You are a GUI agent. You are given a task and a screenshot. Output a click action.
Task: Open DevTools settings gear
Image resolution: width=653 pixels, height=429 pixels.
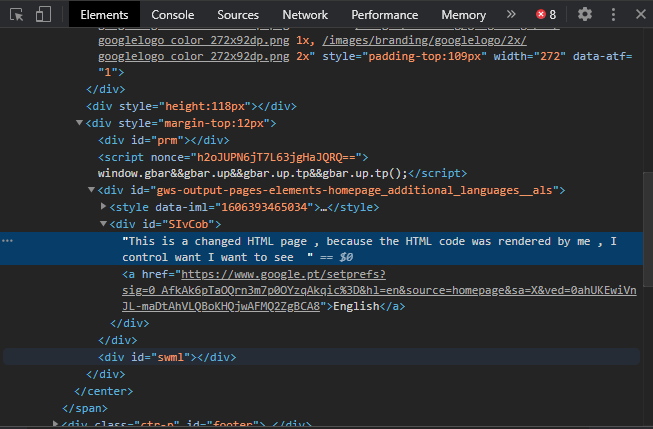[x=585, y=15]
